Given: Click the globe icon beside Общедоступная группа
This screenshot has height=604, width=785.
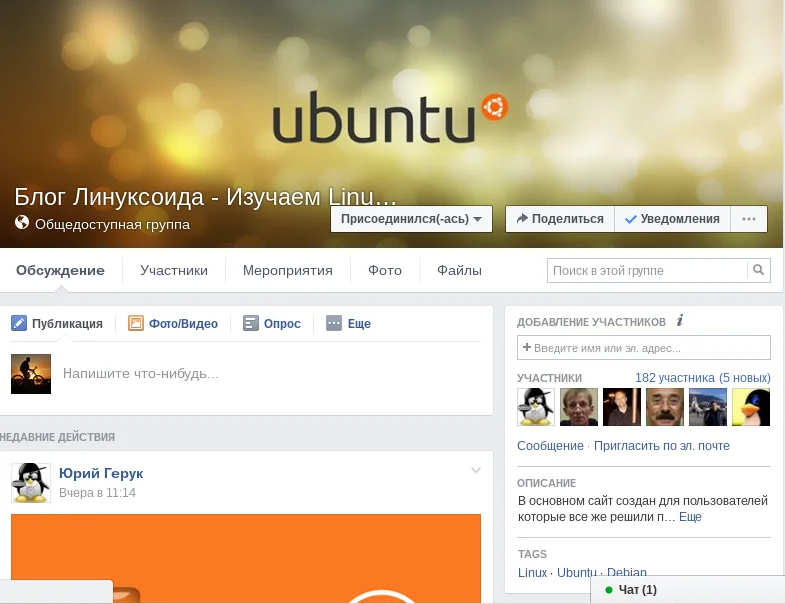Looking at the screenshot, I should pos(22,222).
